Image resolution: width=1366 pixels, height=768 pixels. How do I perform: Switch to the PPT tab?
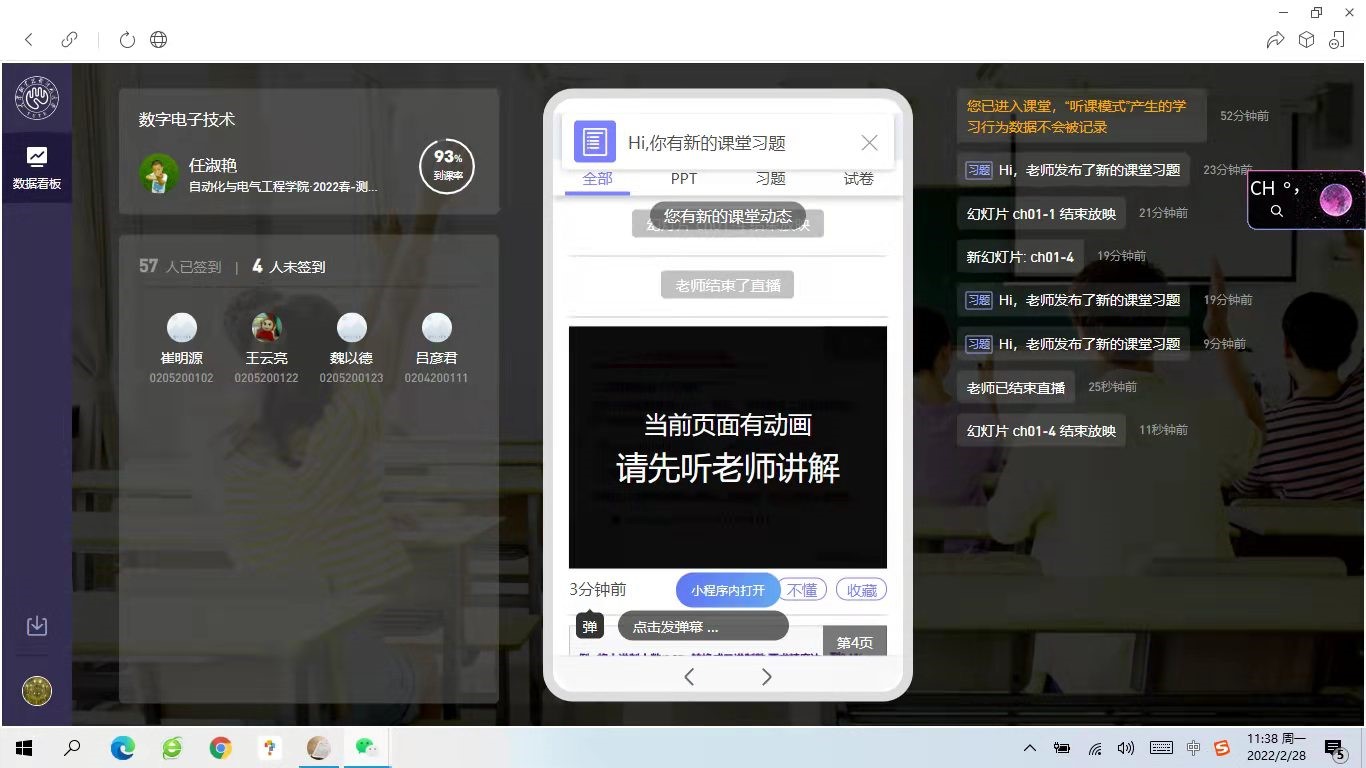click(x=684, y=179)
